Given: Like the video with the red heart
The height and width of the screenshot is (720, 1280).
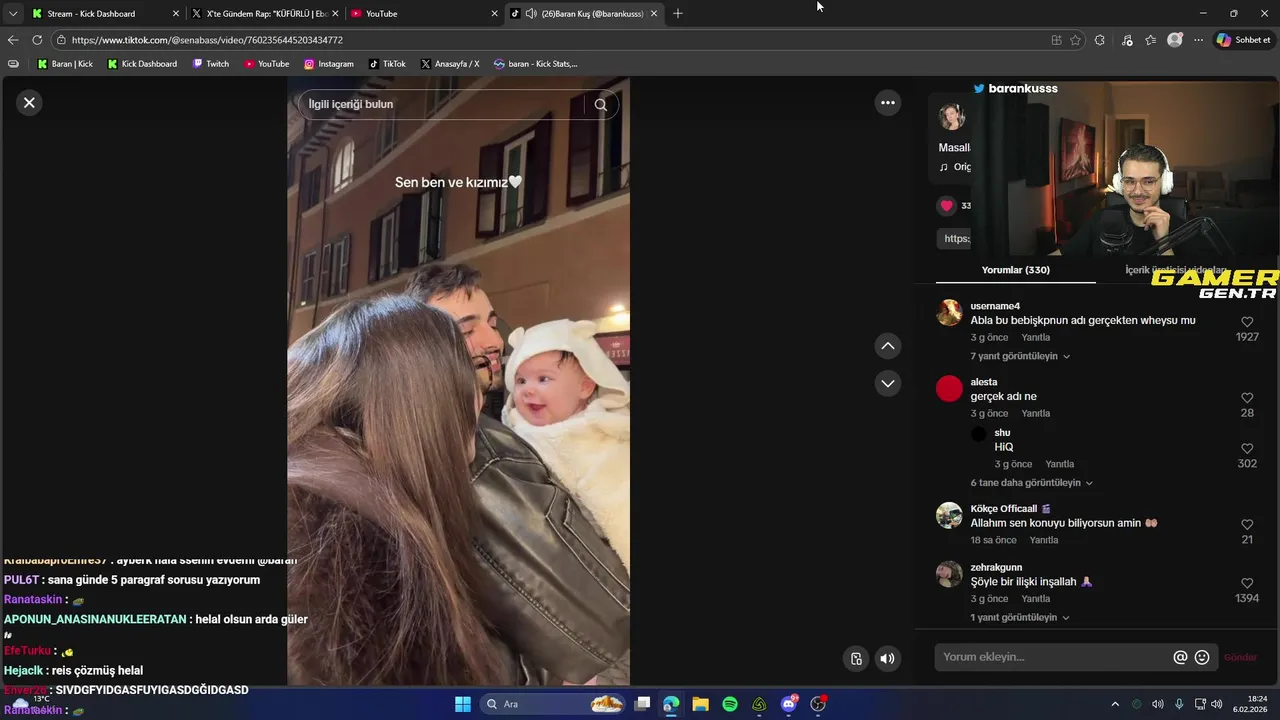Looking at the screenshot, I should pos(947,206).
